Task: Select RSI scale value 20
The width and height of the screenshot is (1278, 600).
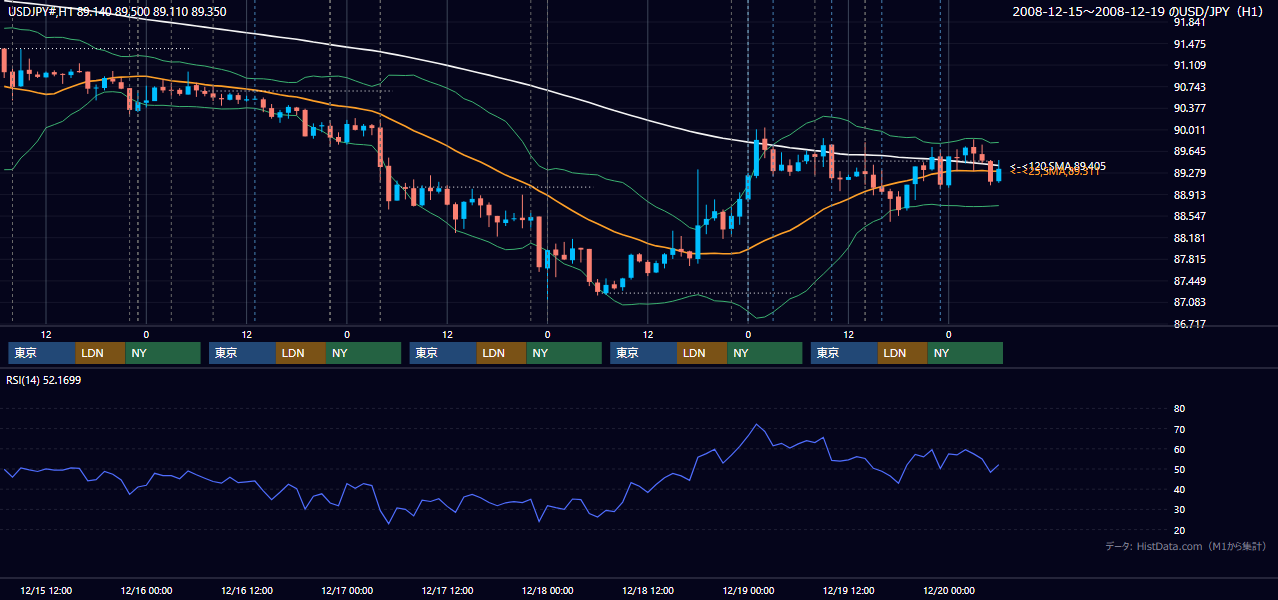Action: pos(1179,530)
